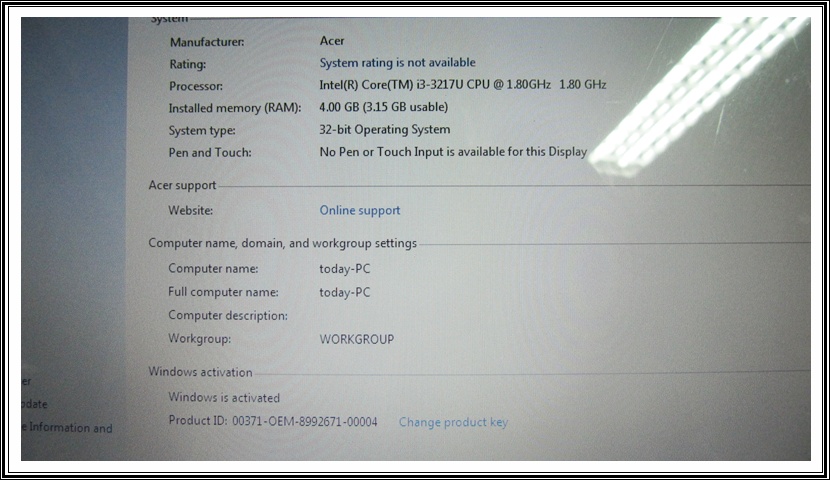The height and width of the screenshot is (480, 830).
Task: Click the Workgroup label
Action: [x=200, y=339]
